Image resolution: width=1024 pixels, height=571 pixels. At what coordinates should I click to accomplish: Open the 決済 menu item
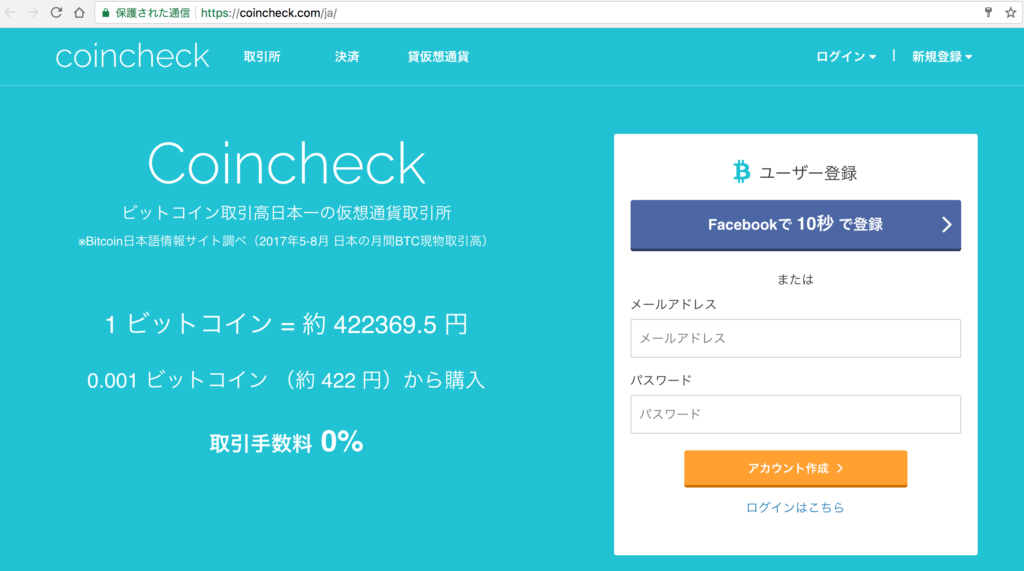point(347,57)
